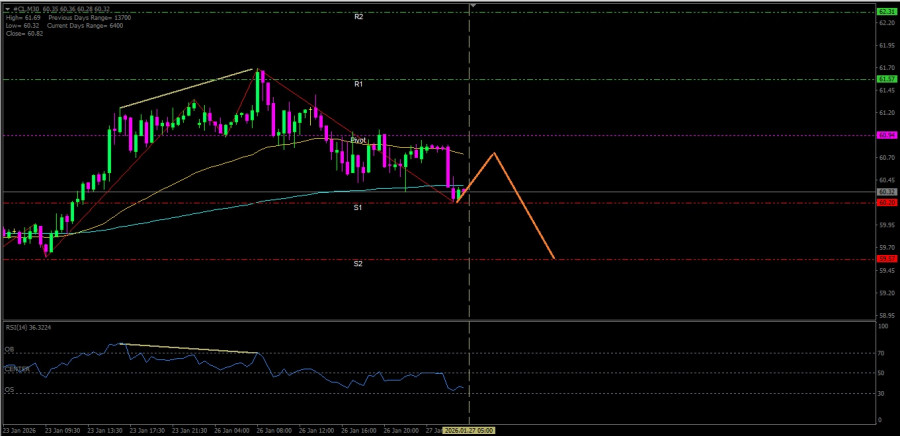This screenshot has height=436, width=900.
Task: Click the red 59.57 price tag
Action: pyautogui.click(x=885, y=259)
